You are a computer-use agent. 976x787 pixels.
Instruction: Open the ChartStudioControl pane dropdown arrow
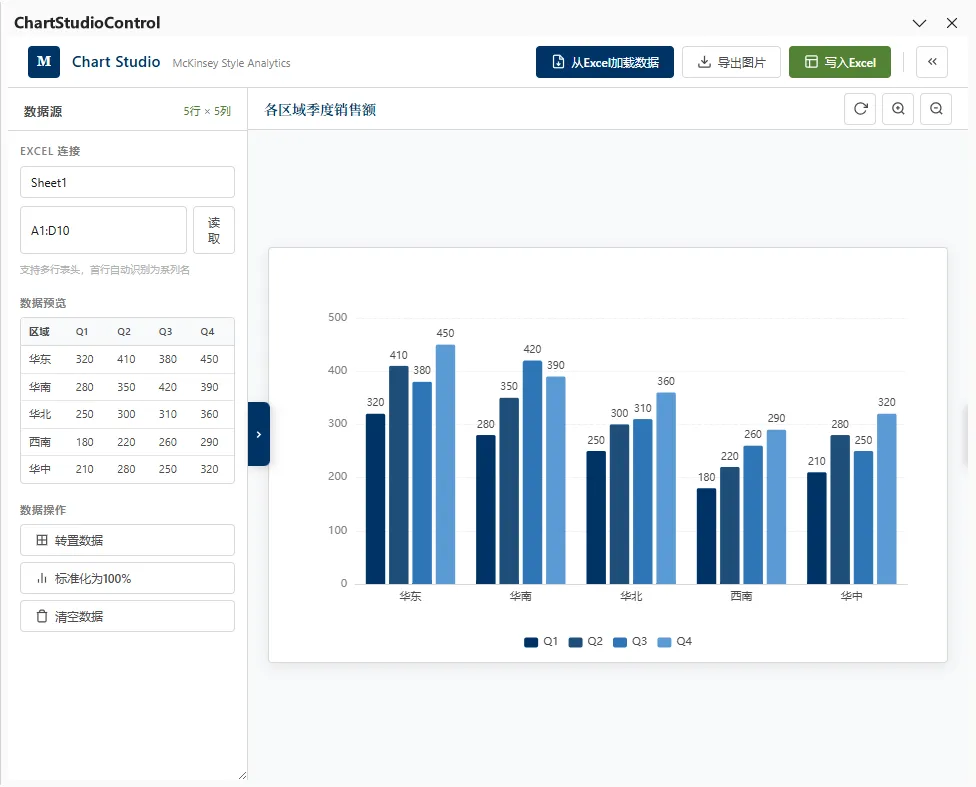click(919, 23)
